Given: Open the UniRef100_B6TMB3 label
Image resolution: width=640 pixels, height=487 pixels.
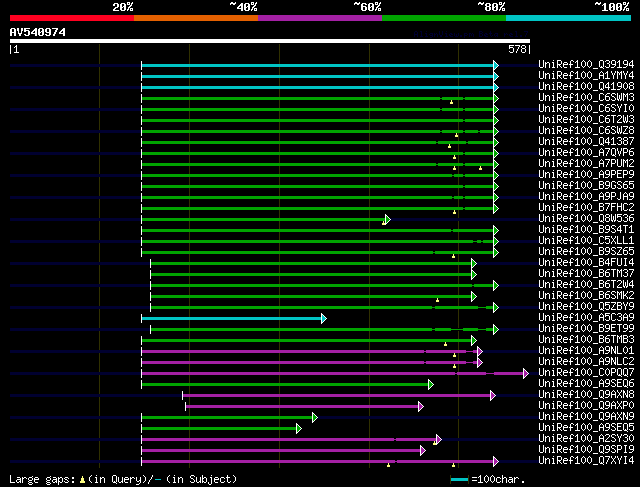Looking at the screenshot, I should click(586, 340).
